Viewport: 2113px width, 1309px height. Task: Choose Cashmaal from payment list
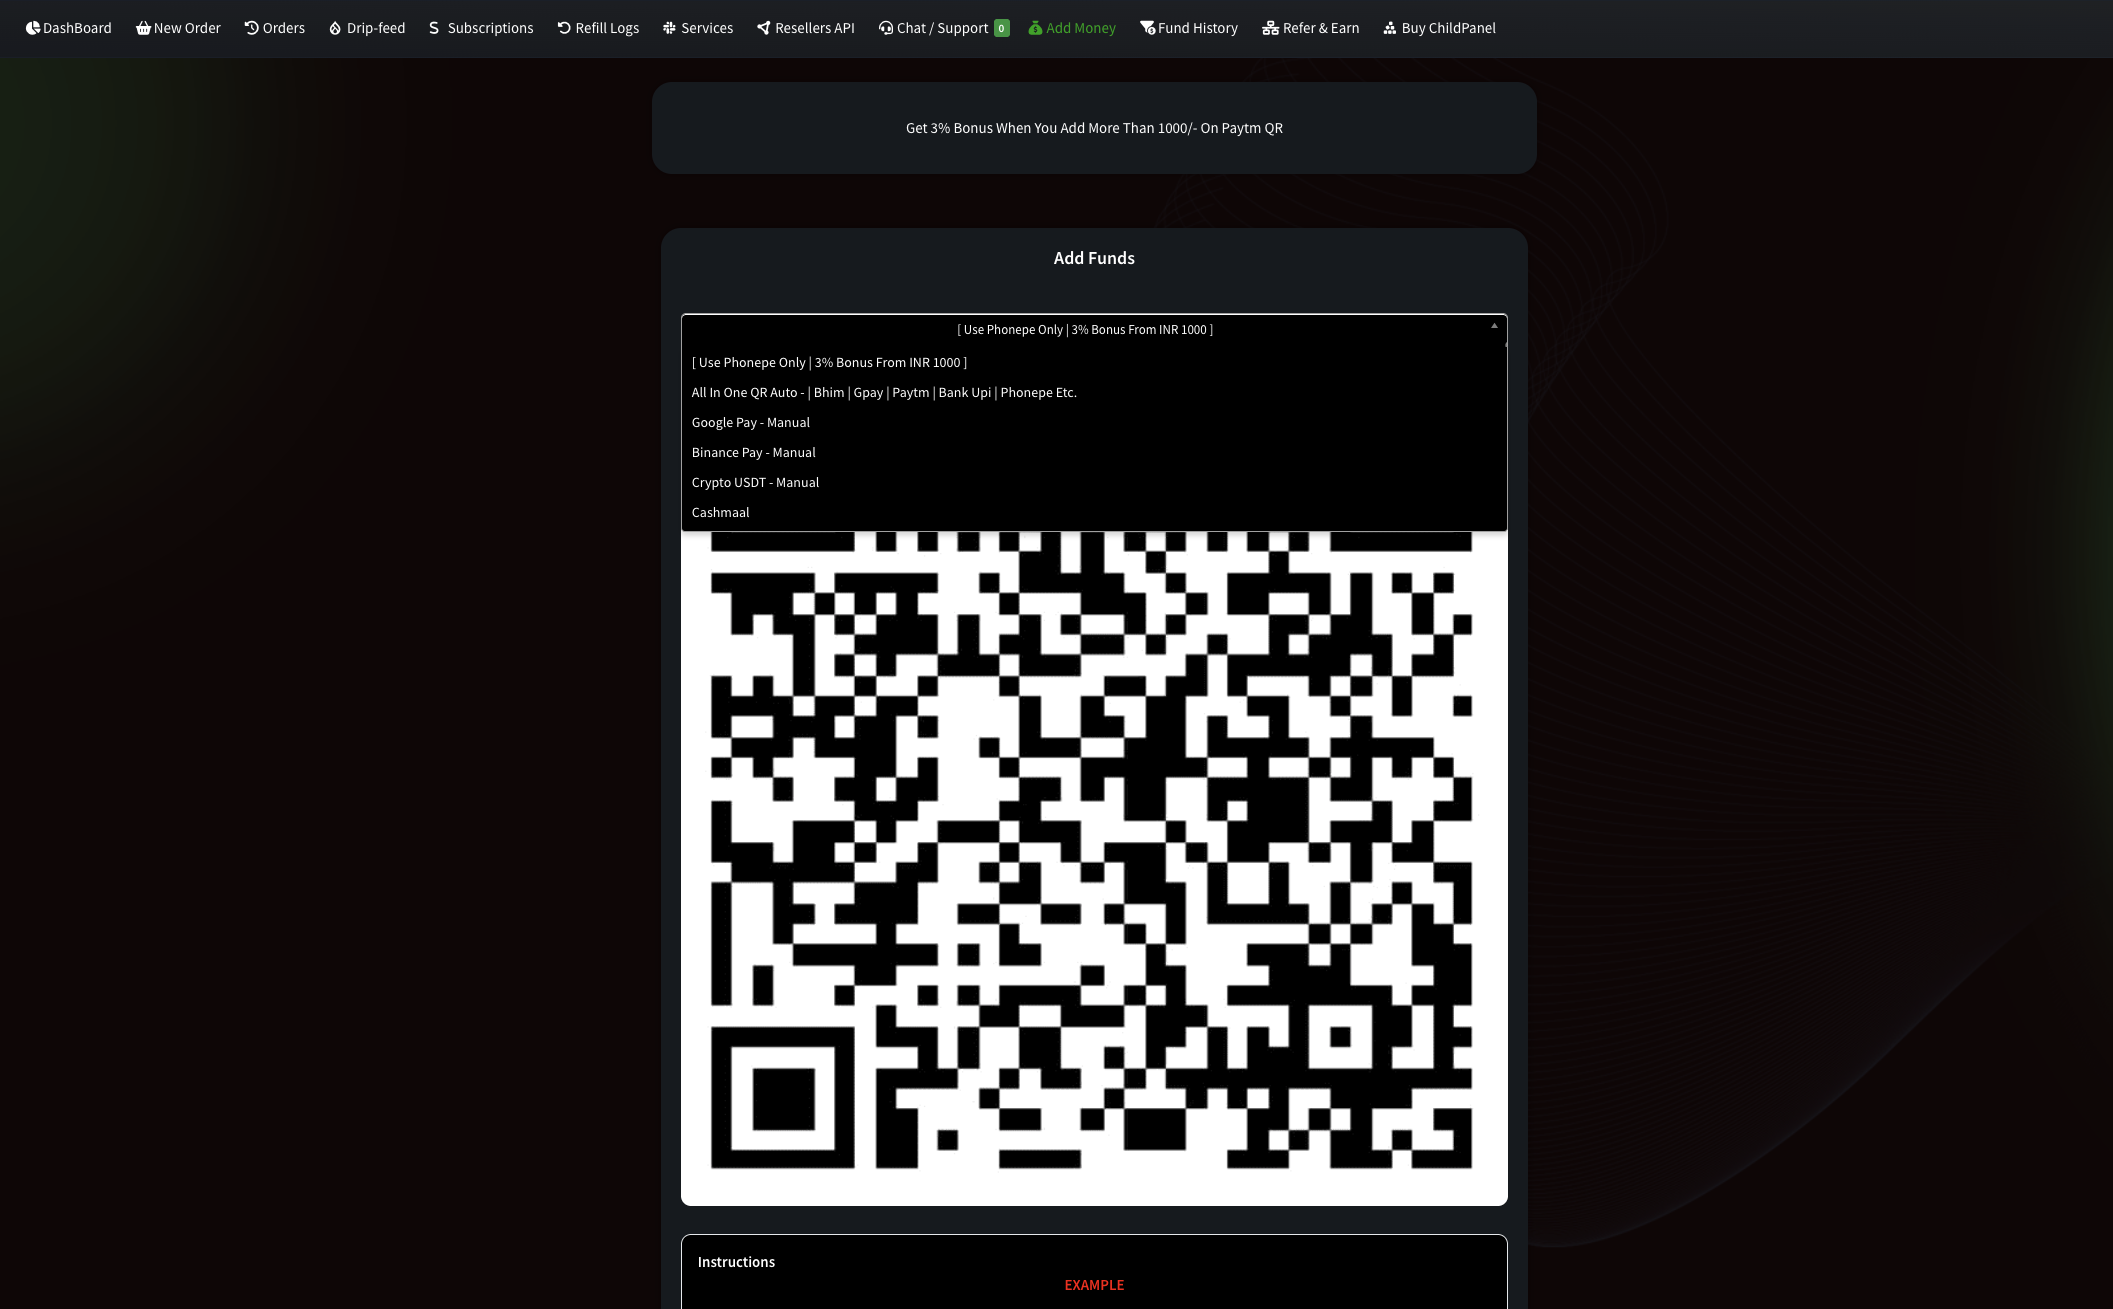(x=720, y=513)
